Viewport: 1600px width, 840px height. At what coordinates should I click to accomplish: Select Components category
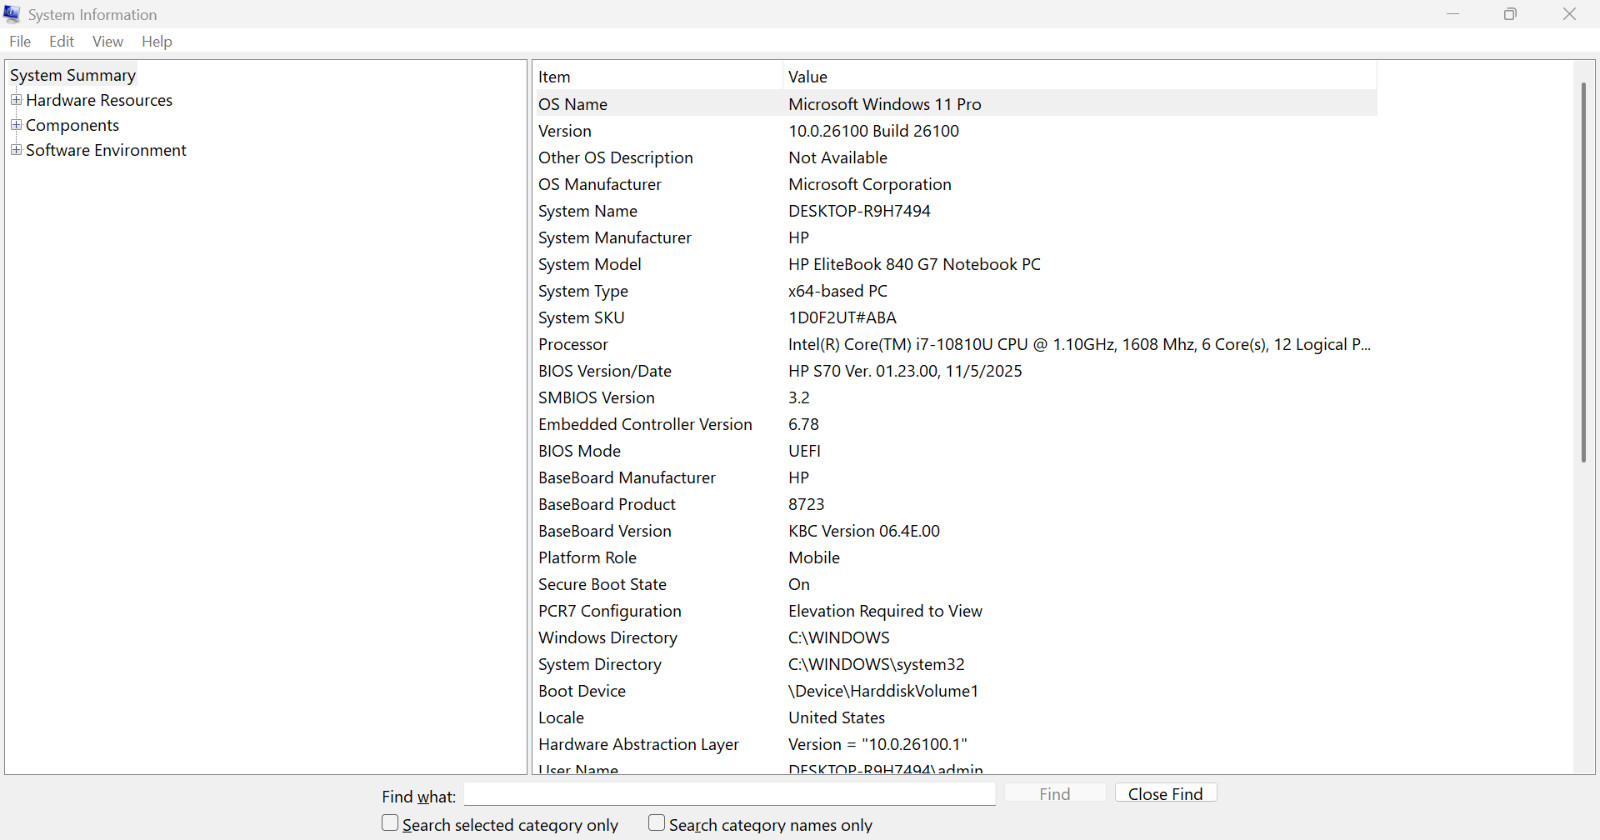click(72, 125)
